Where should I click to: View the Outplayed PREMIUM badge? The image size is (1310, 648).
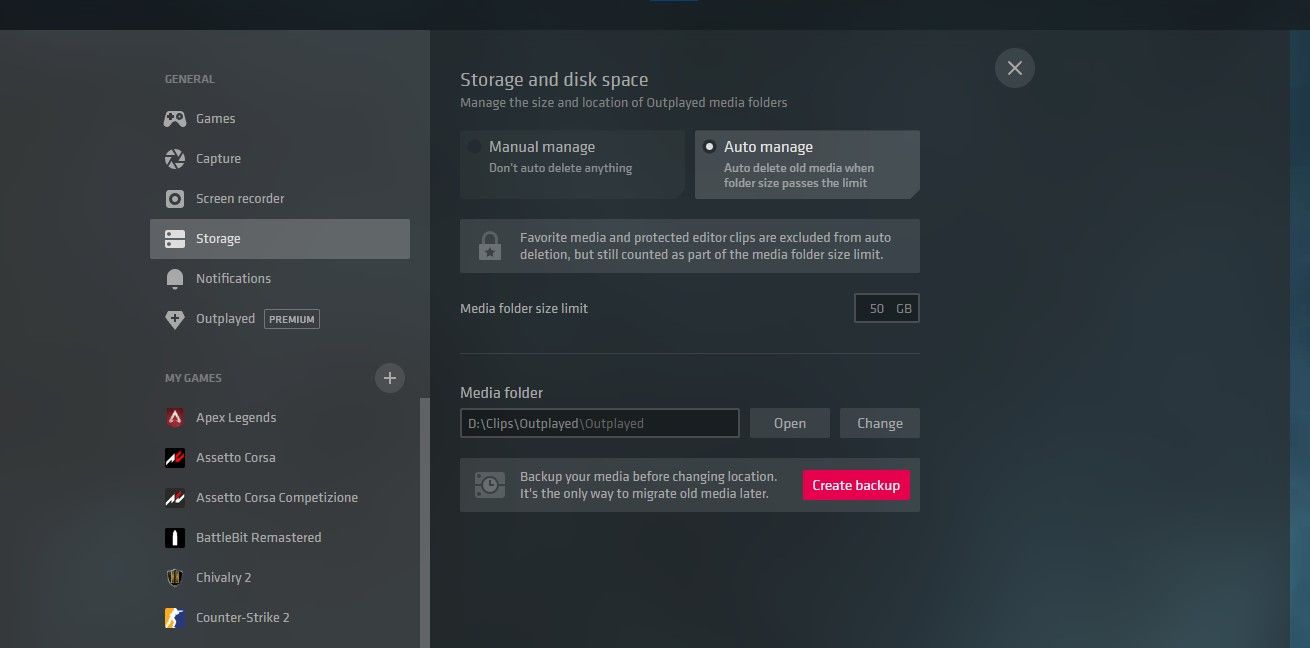point(291,318)
